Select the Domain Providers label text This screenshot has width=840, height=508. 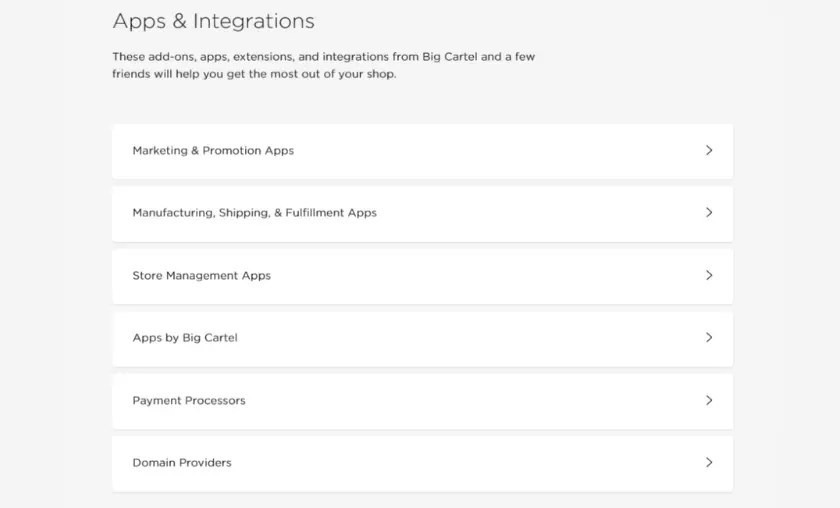pos(182,463)
